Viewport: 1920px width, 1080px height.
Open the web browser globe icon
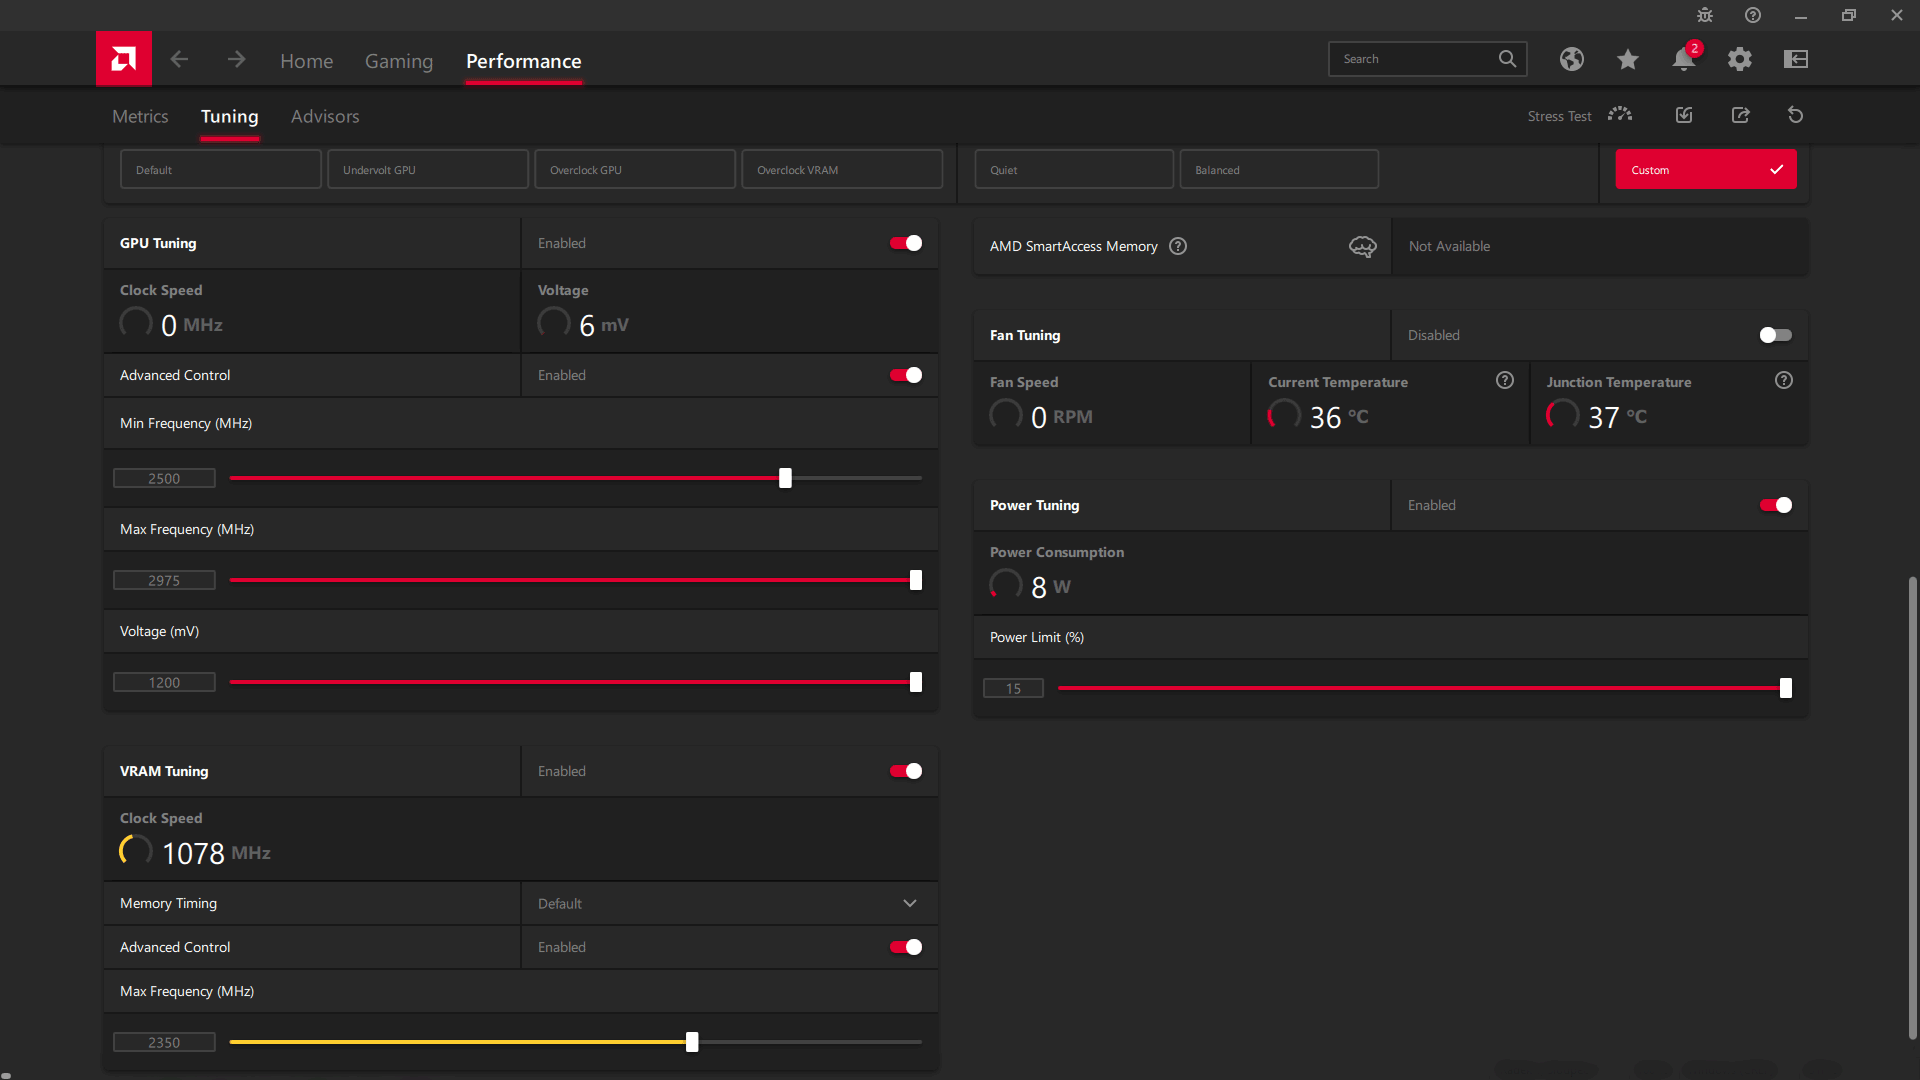pyautogui.click(x=1572, y=59)
